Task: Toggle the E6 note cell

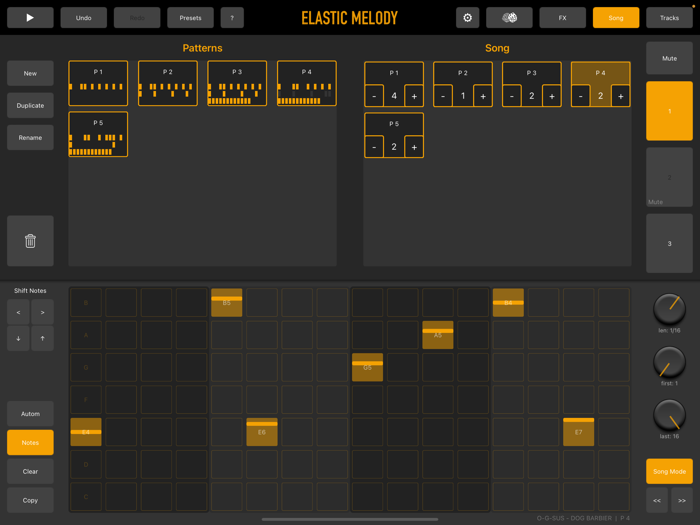Action: (262, 432)
